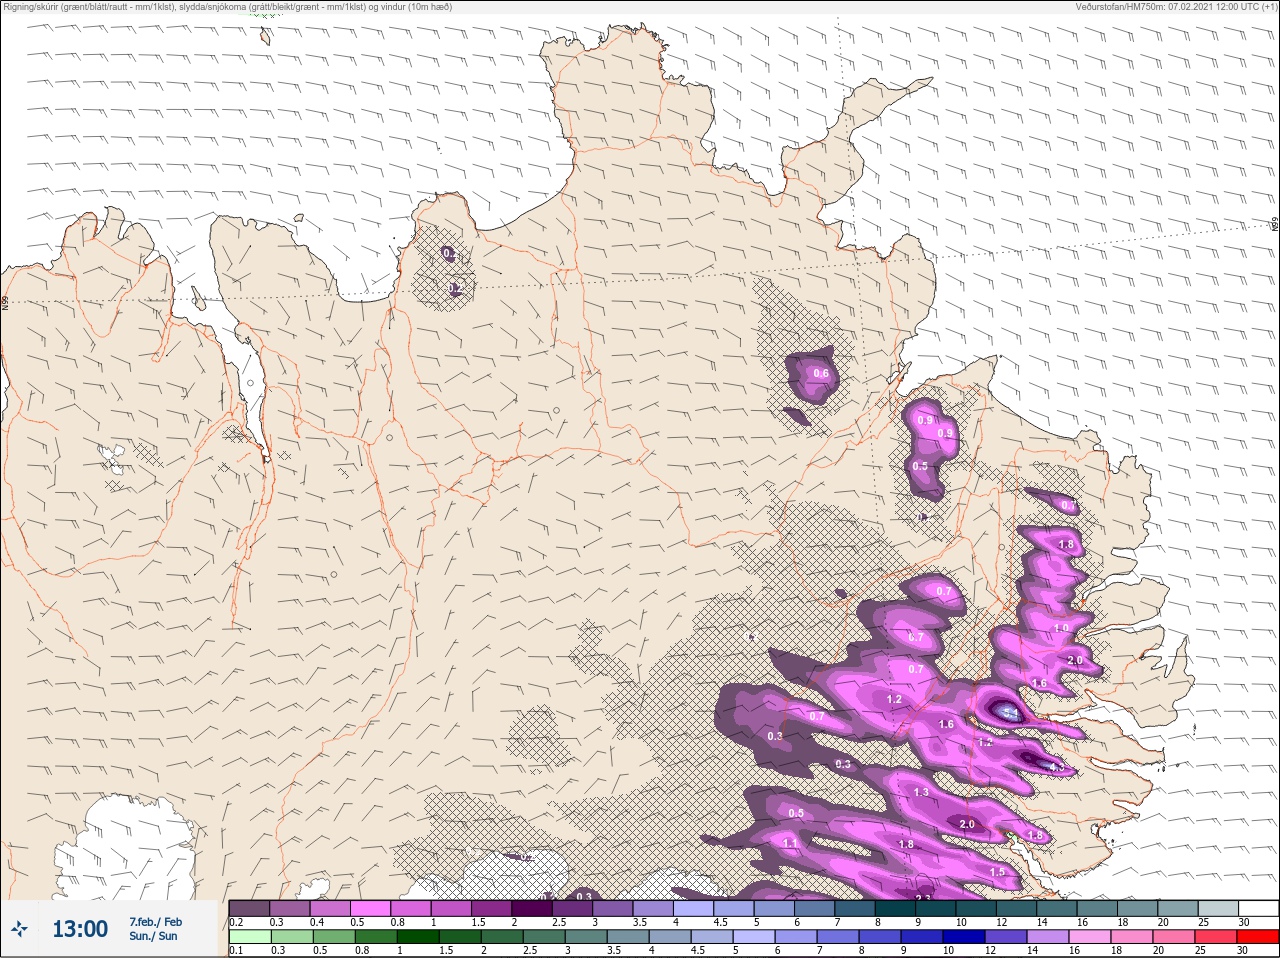Select the snow legend swatch between 0.2 and 0.3

coord(249,908)
